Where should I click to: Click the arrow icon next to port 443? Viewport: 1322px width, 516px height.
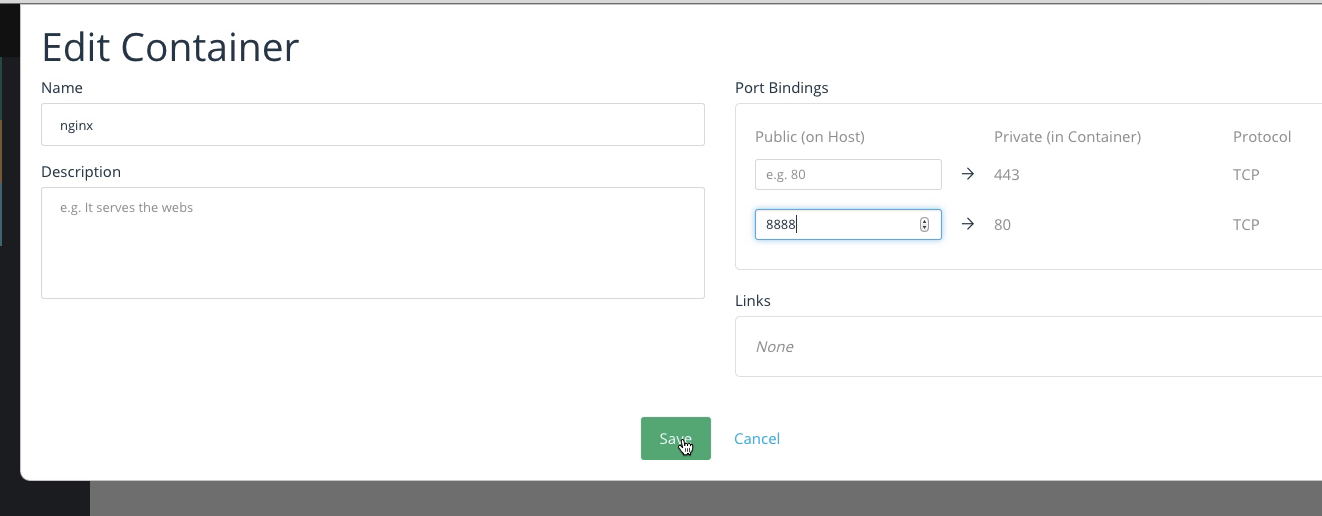tap(967, 174)
